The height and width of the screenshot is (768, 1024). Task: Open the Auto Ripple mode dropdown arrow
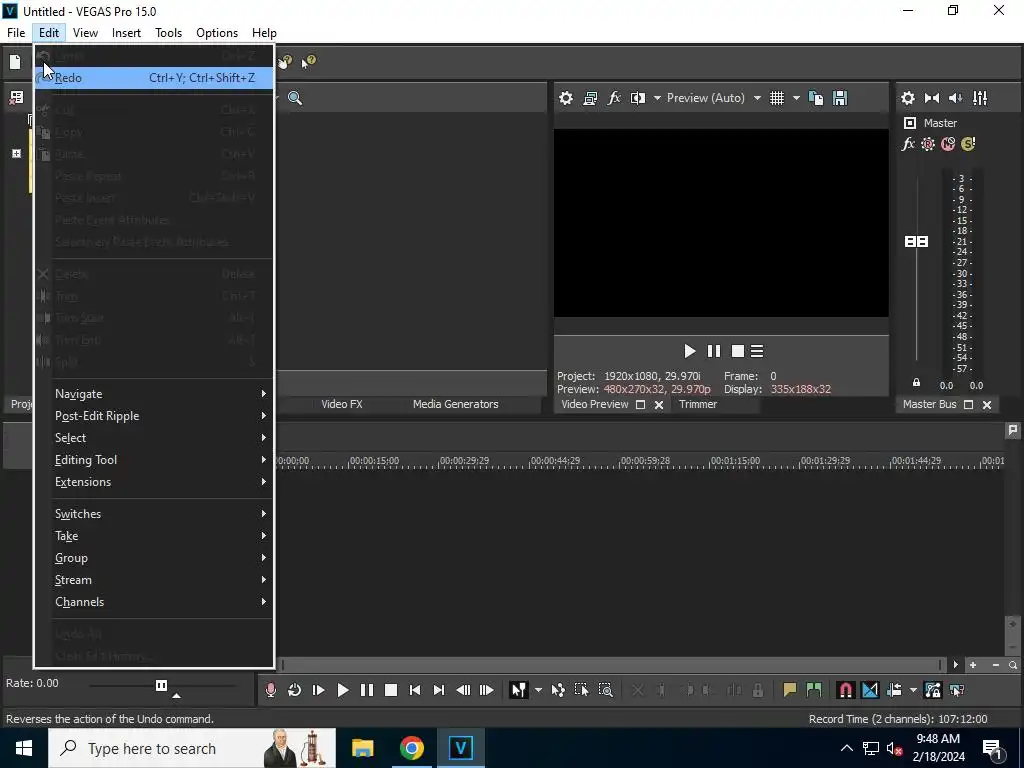[913, 690]
